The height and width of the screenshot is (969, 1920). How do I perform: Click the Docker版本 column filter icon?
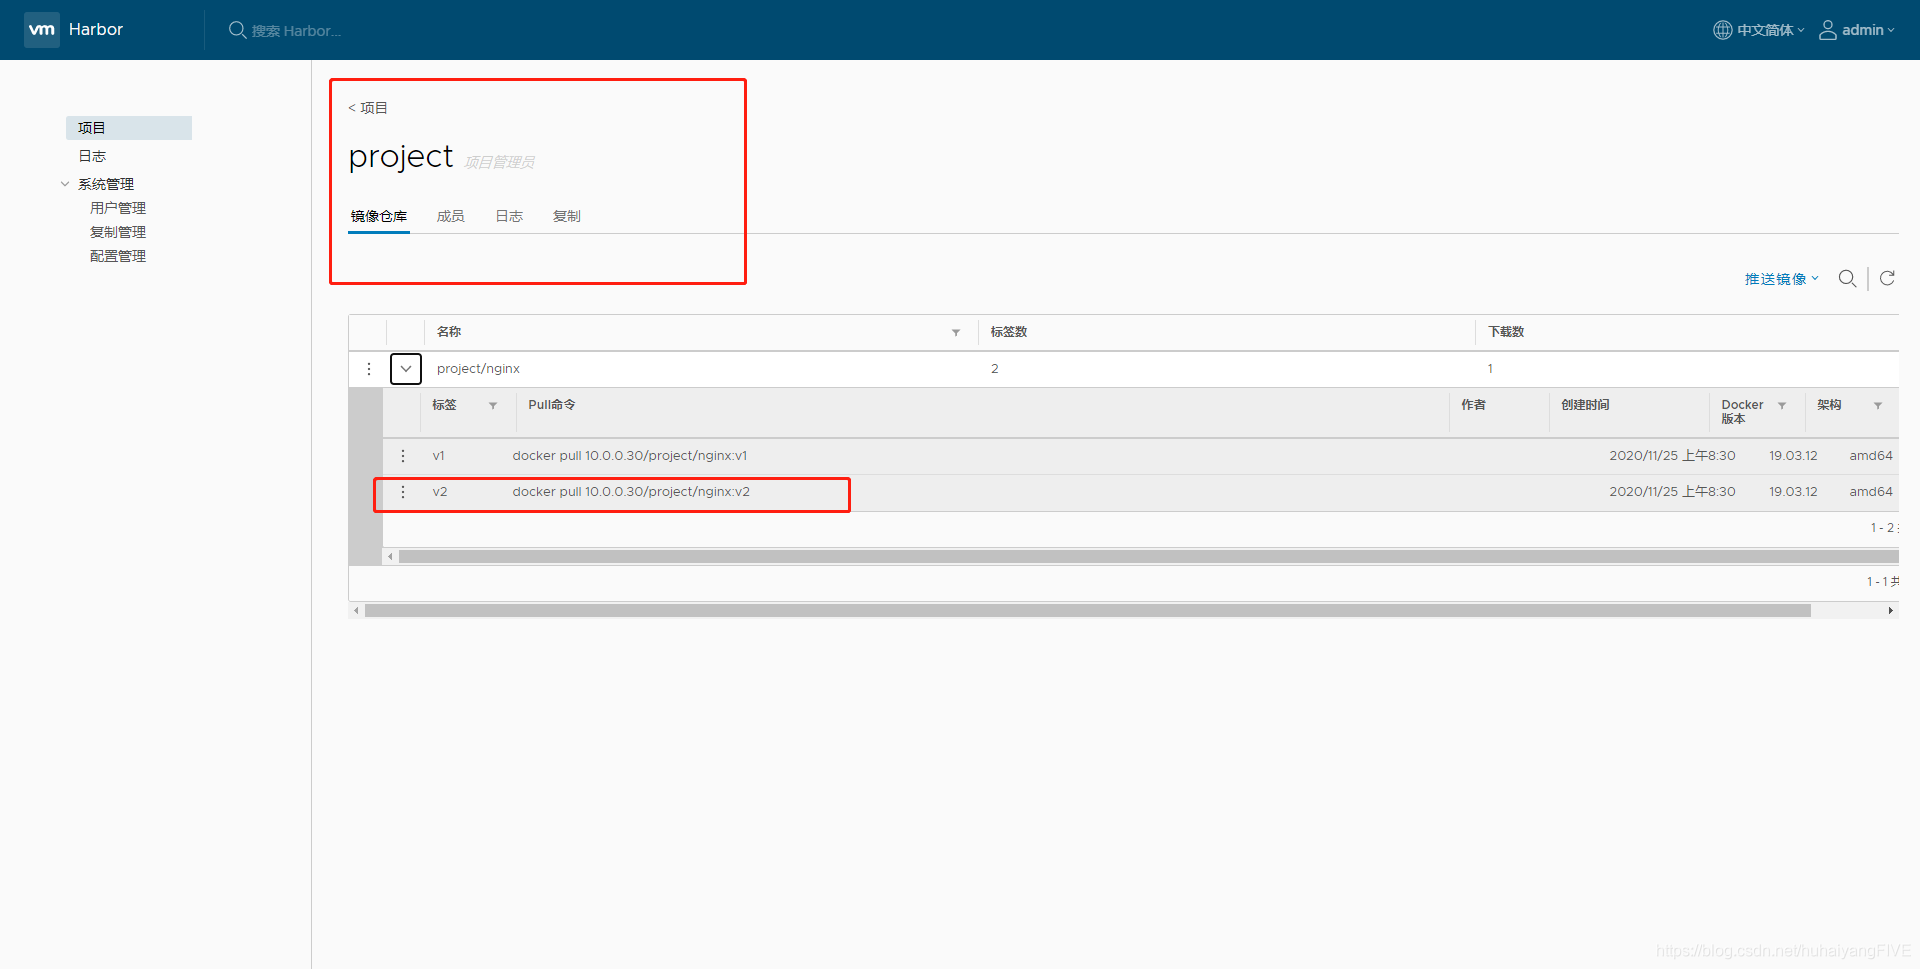pos(1782,406)
